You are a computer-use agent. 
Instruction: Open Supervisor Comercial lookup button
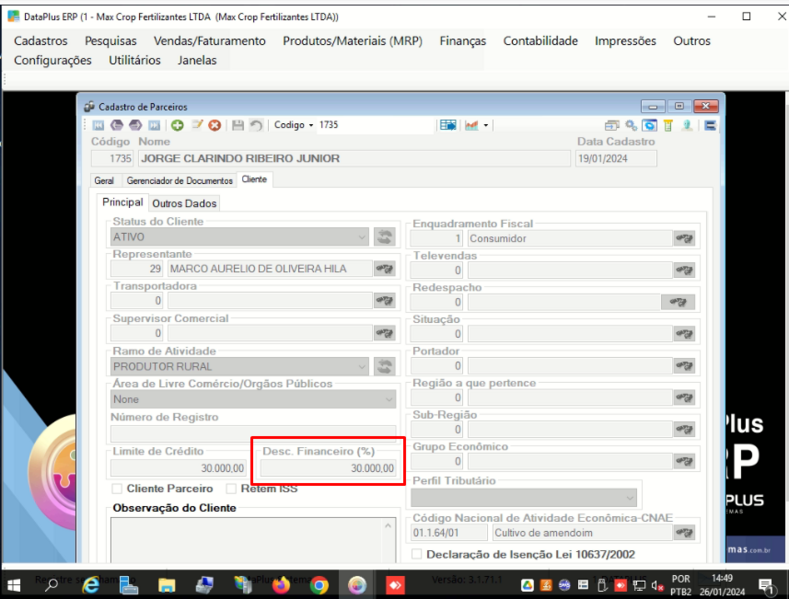pyautogui.click(x=384, y=333)
